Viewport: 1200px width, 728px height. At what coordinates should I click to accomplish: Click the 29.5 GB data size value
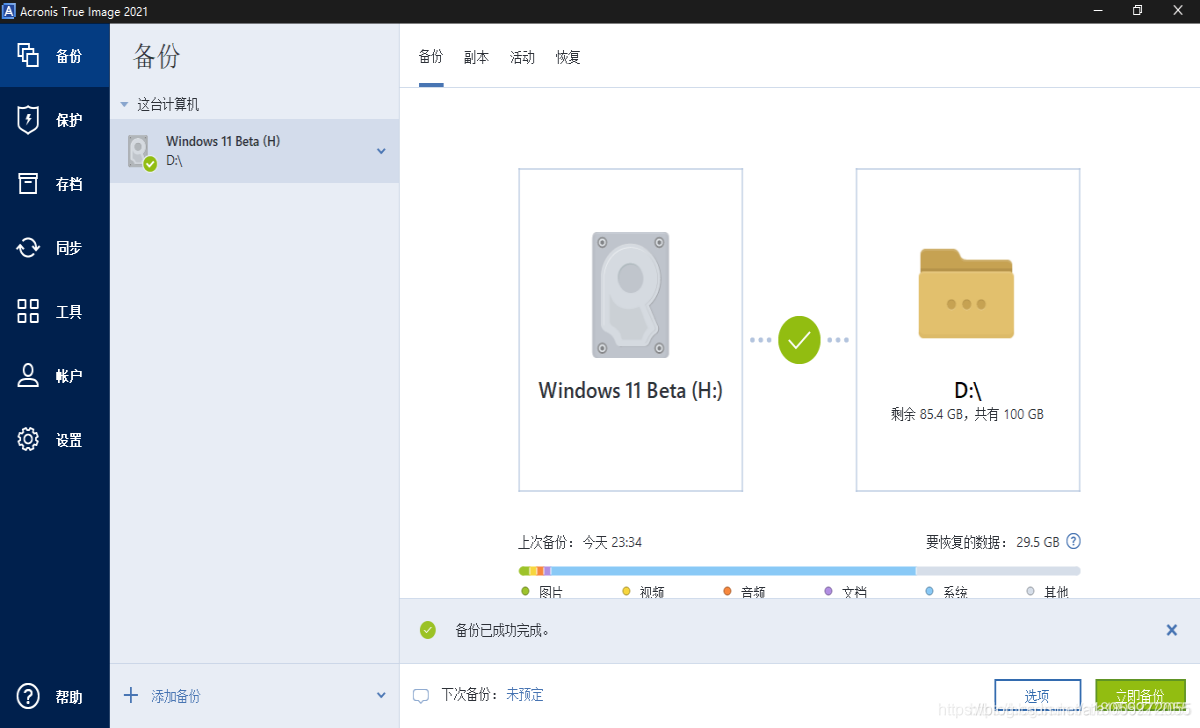tap(1038, 542)
